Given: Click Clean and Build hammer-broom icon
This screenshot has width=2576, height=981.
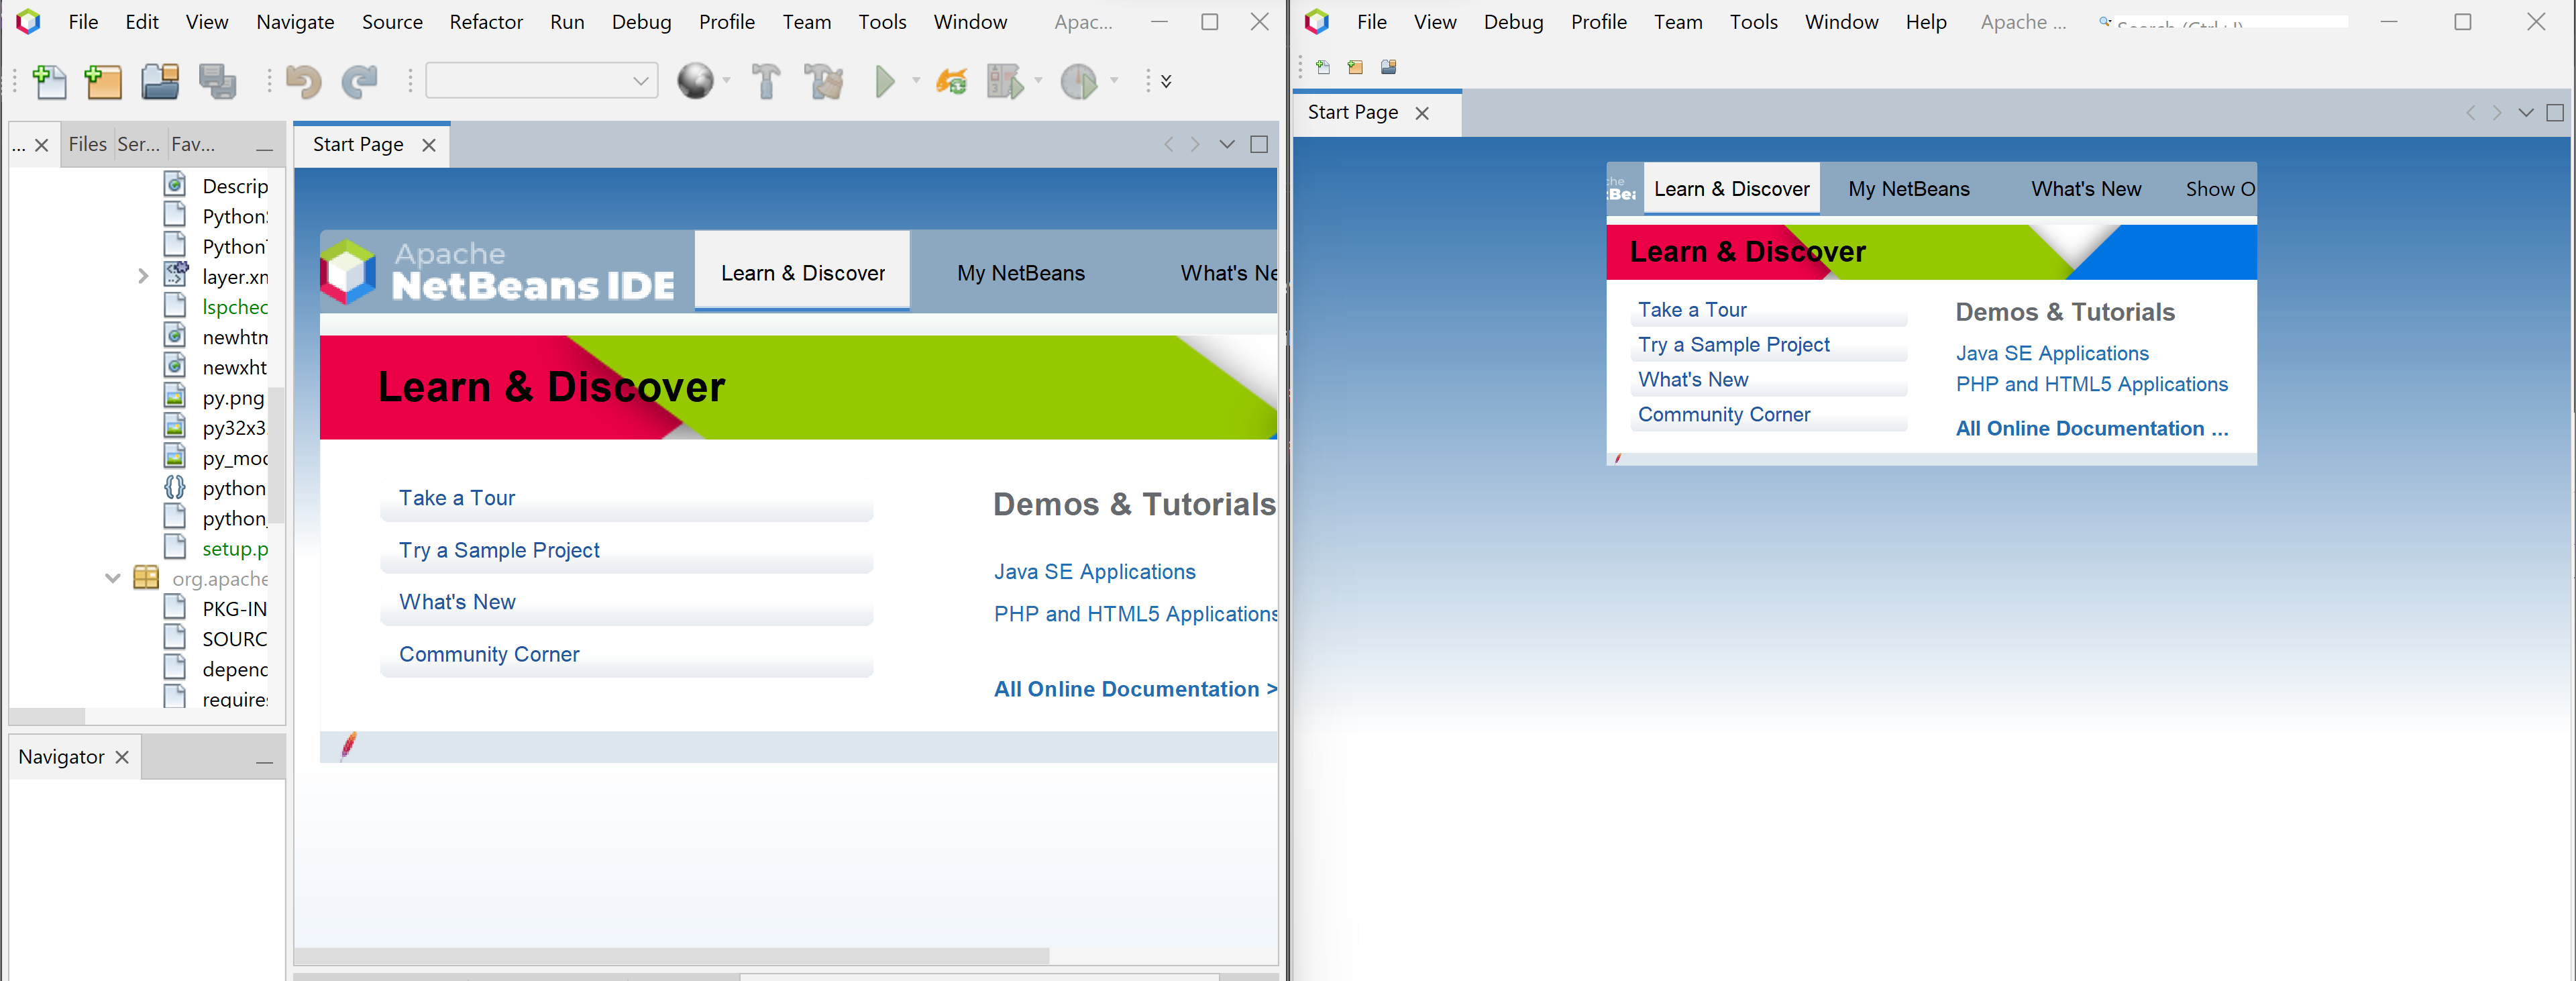Looking at the screenshot, I should (x=824, y=81).
